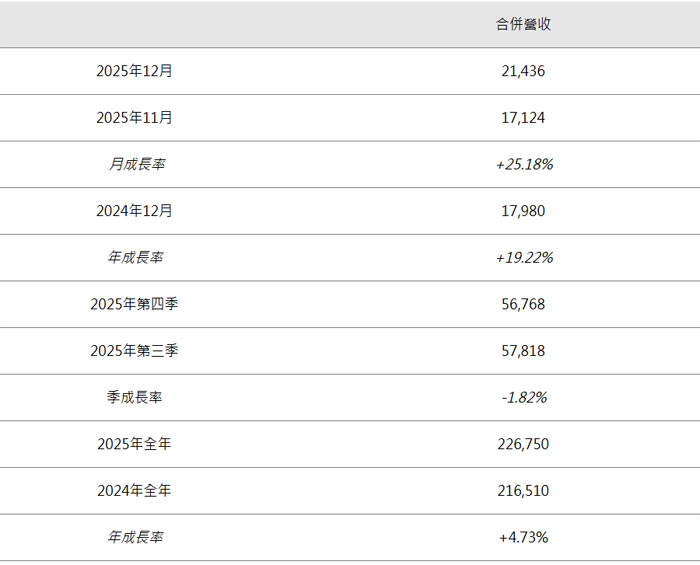This screenshot has height=565, width=700.
Task: Select the 2025年第四季 row label
Action: (135, 304)
